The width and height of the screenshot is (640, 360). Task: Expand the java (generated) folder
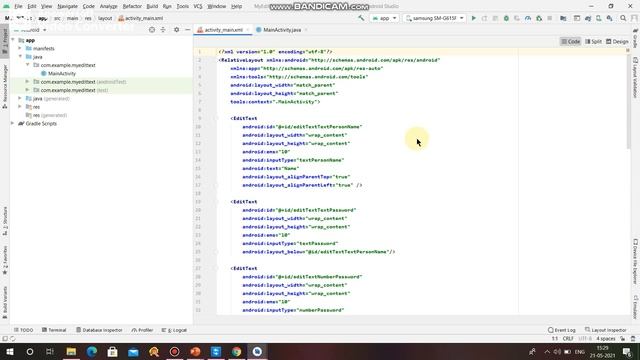[20, 98]
